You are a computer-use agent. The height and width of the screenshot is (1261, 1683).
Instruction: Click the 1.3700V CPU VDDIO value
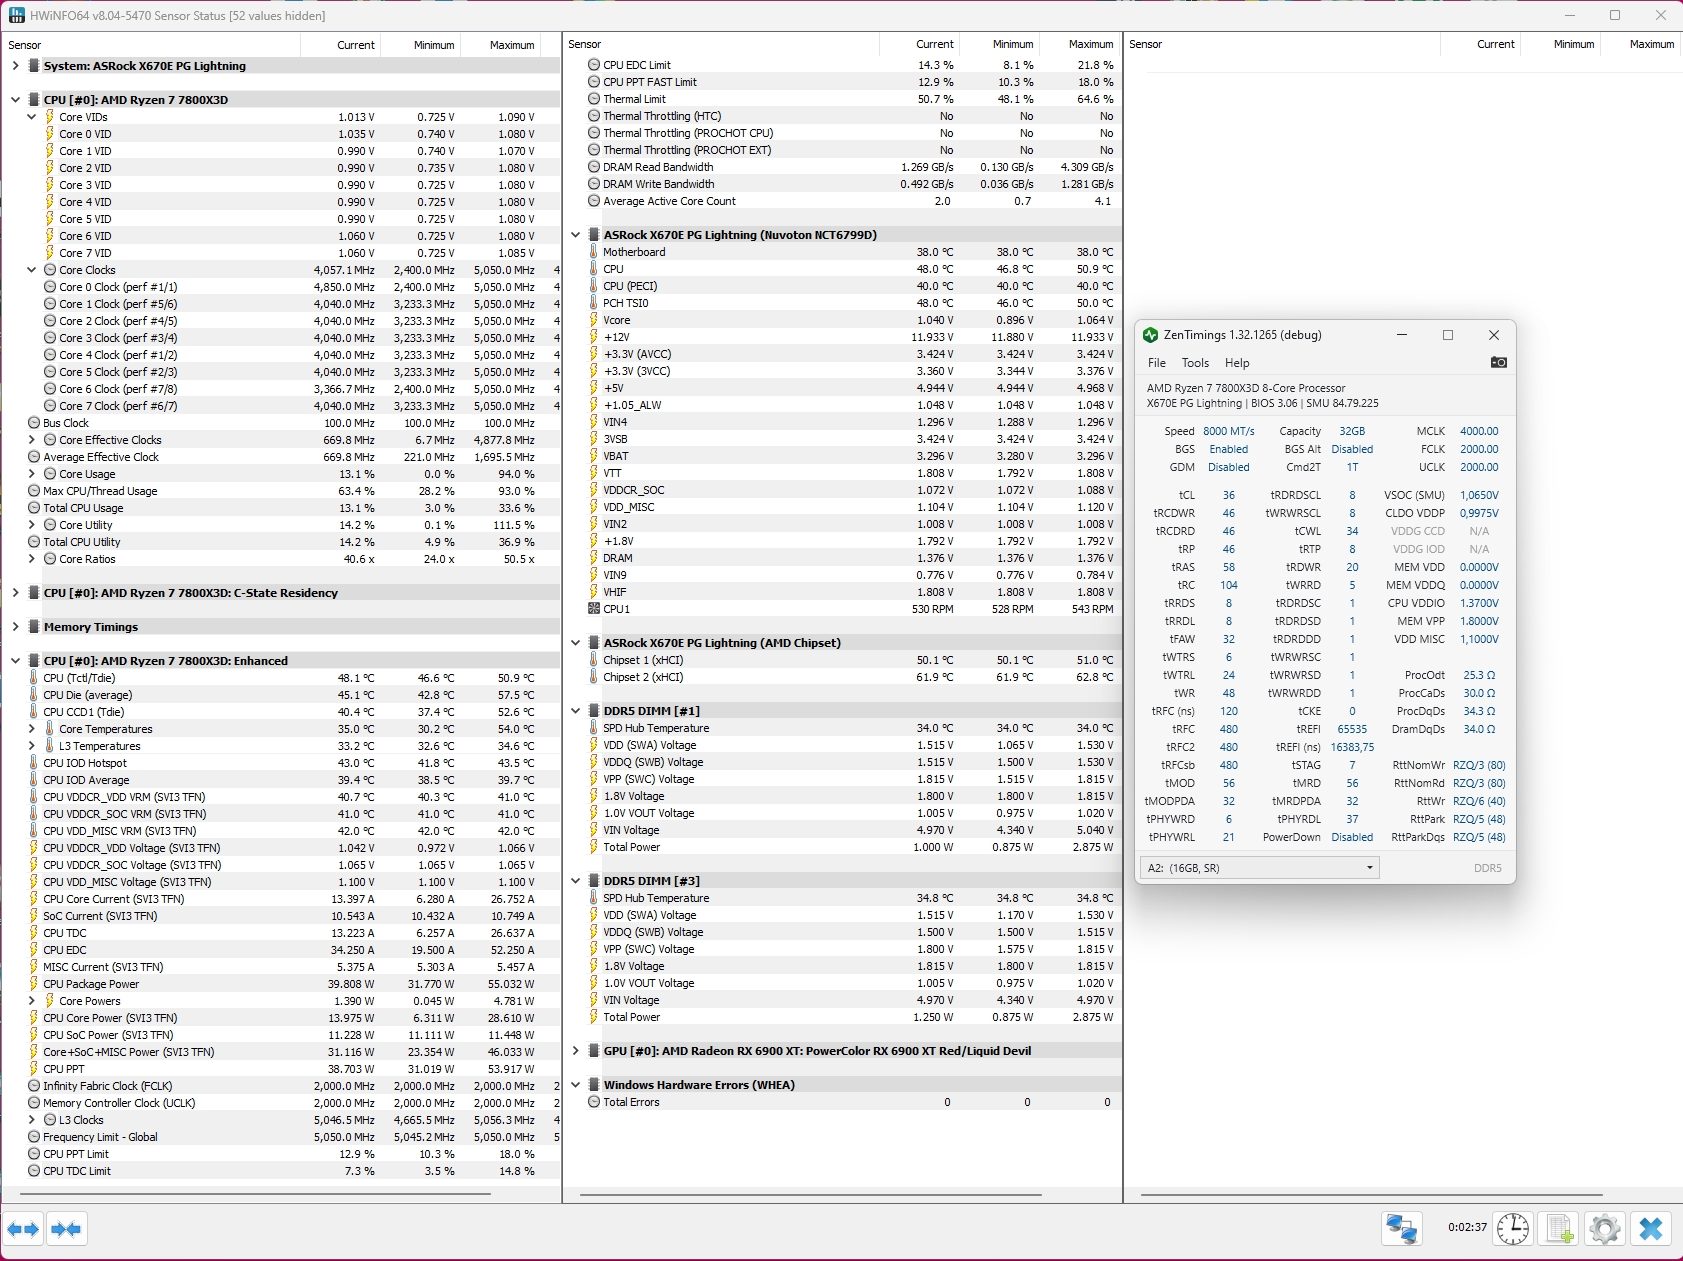pyautogui.click(x=1479, y=603)
